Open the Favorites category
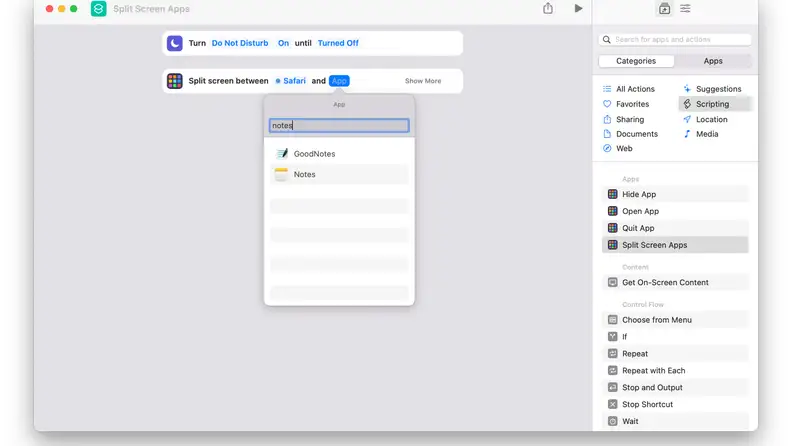 pyautogui.click(x=626, y=104)
